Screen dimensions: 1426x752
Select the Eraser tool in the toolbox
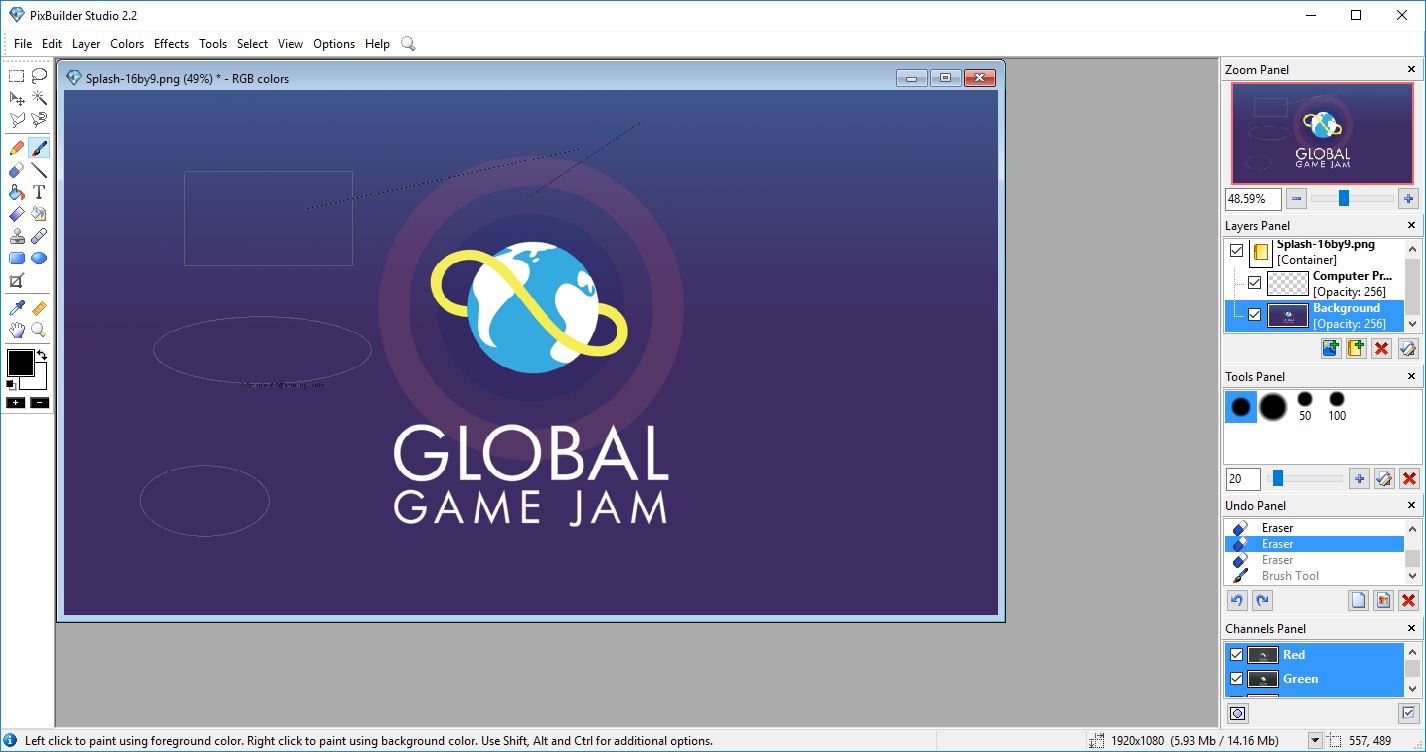[17, 170]
